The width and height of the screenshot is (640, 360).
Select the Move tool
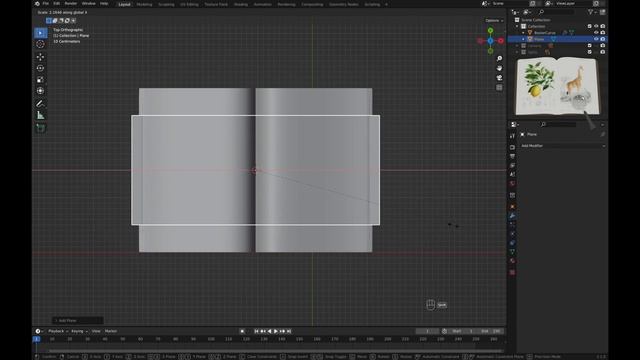click(40, 57)
